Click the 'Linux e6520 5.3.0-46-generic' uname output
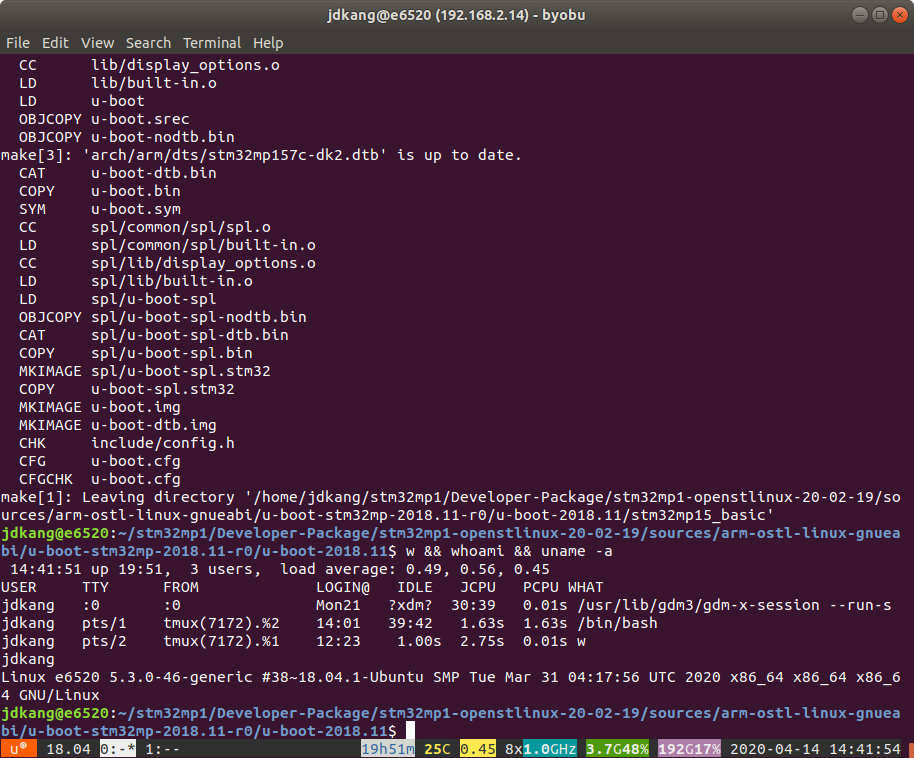Image resolution: width=914 pixels, height=758 pixels. [x=126, y=678]
